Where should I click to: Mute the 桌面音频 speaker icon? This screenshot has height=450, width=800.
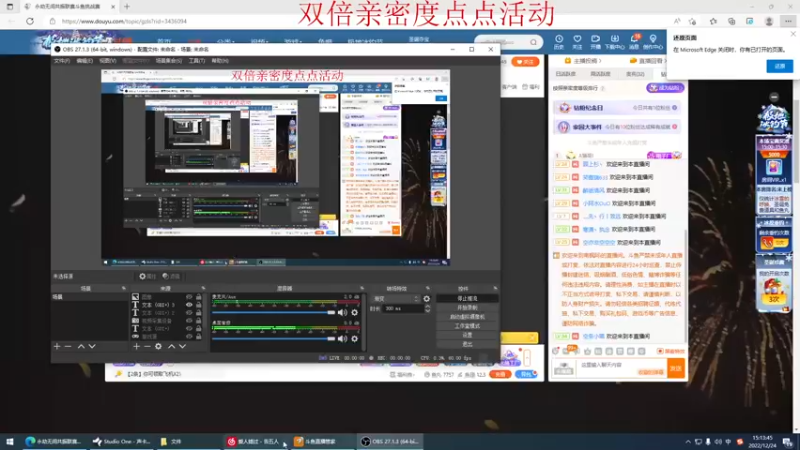342,339
